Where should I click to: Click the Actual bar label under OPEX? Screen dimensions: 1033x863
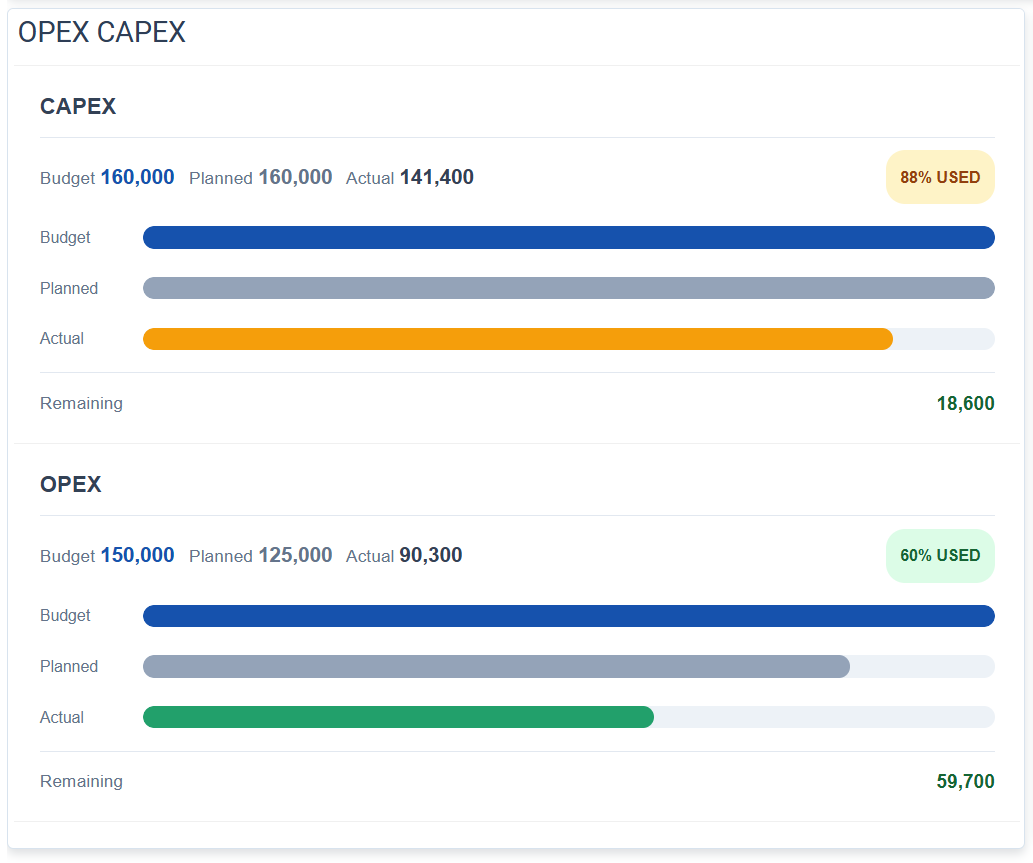[x=62, y=717]
